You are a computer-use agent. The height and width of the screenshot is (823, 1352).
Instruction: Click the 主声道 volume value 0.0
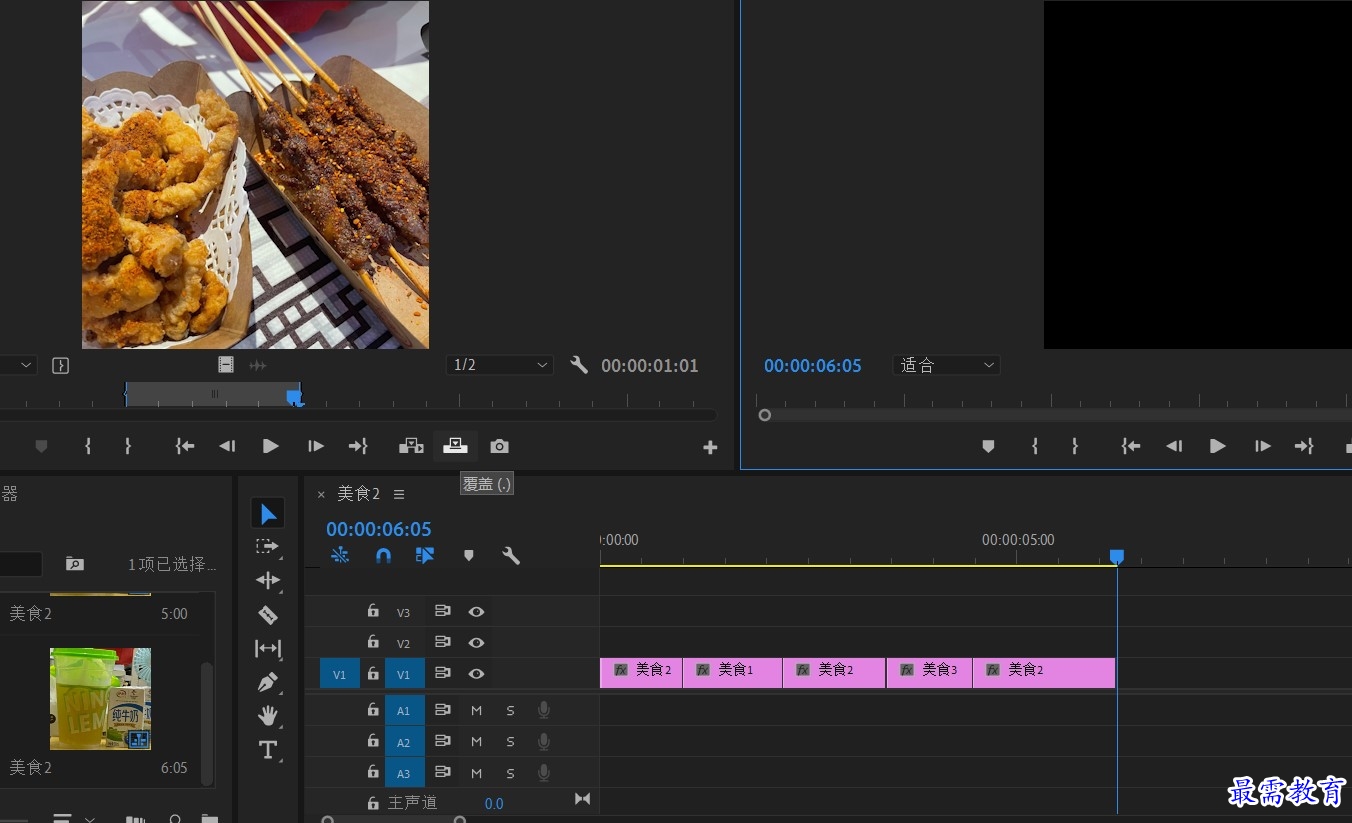click(x=494, y=804)
